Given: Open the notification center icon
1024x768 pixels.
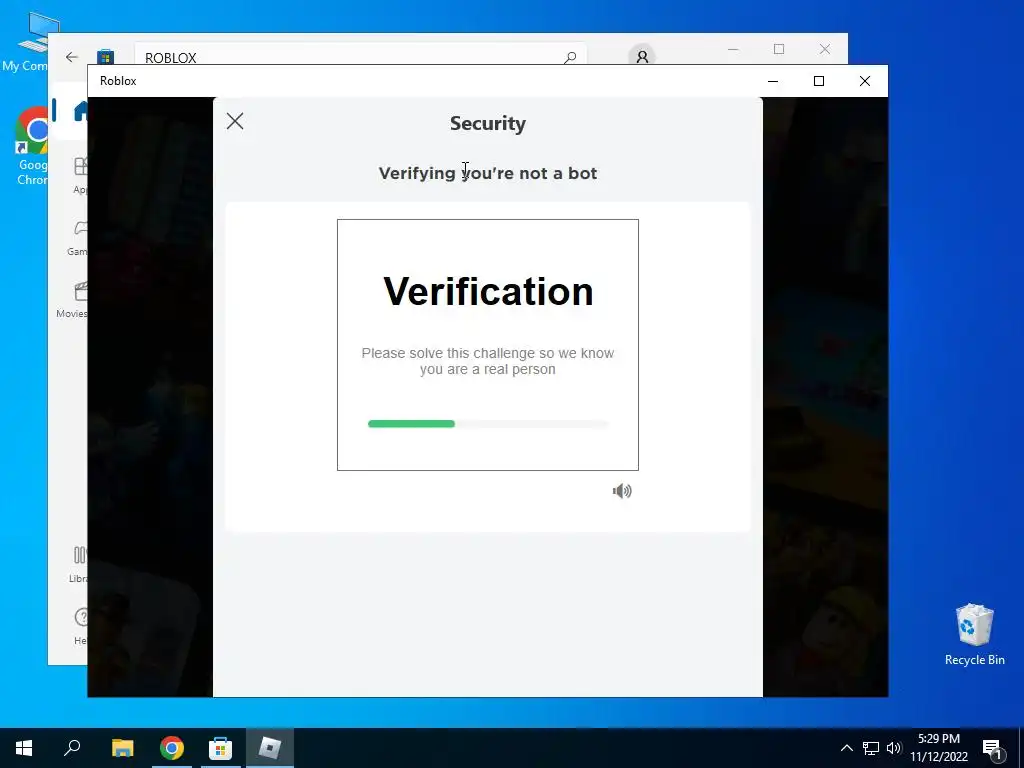Looking at the screenshot, I should click(x=992, y=748).
